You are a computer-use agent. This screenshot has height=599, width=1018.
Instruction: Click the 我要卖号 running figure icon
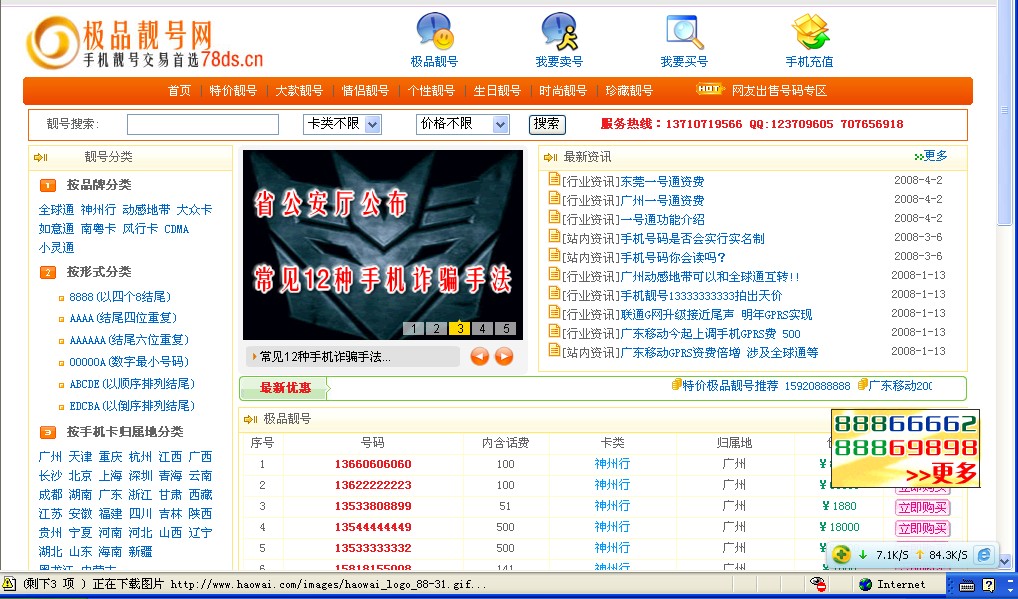pos(559,32)
